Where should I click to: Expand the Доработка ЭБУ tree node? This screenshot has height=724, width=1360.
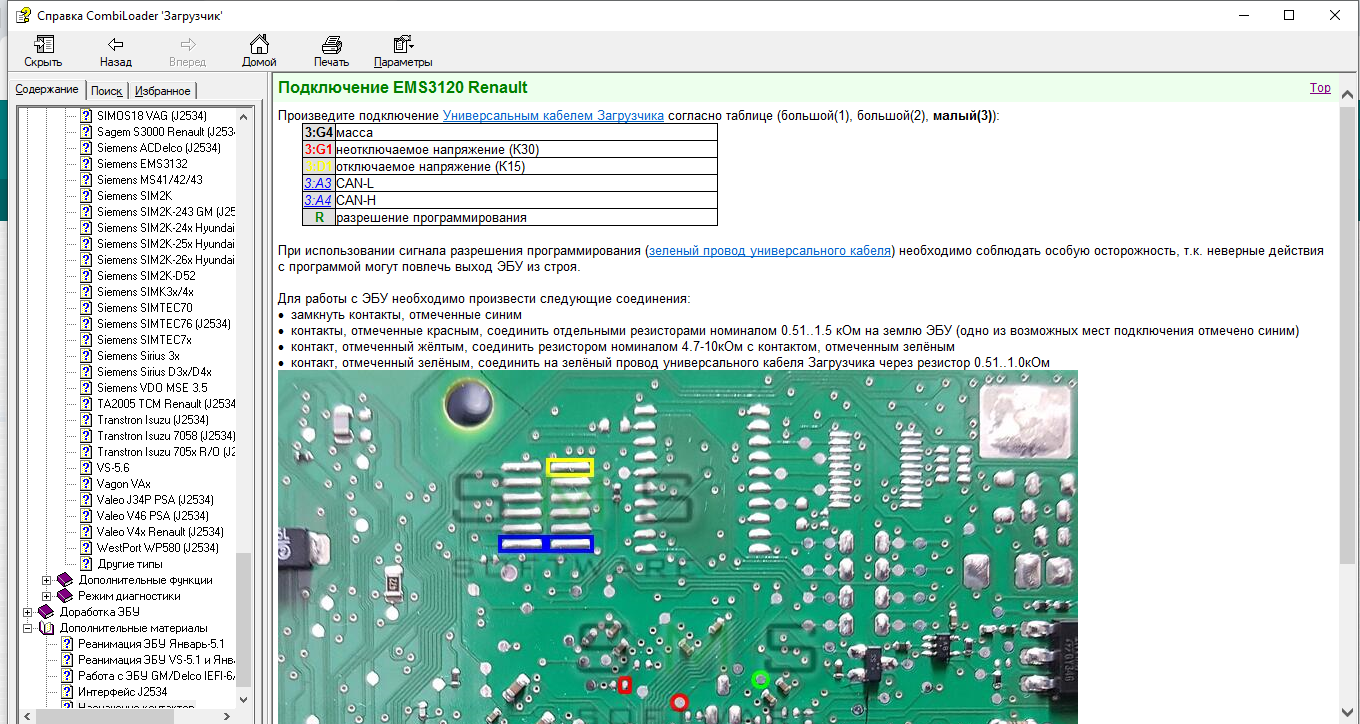pyautogui.click(x=27, y=612)
